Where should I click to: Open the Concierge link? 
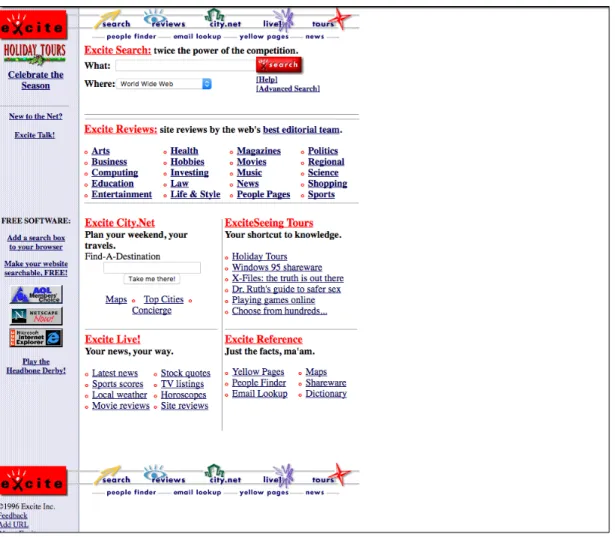click(x=152, y=310)
